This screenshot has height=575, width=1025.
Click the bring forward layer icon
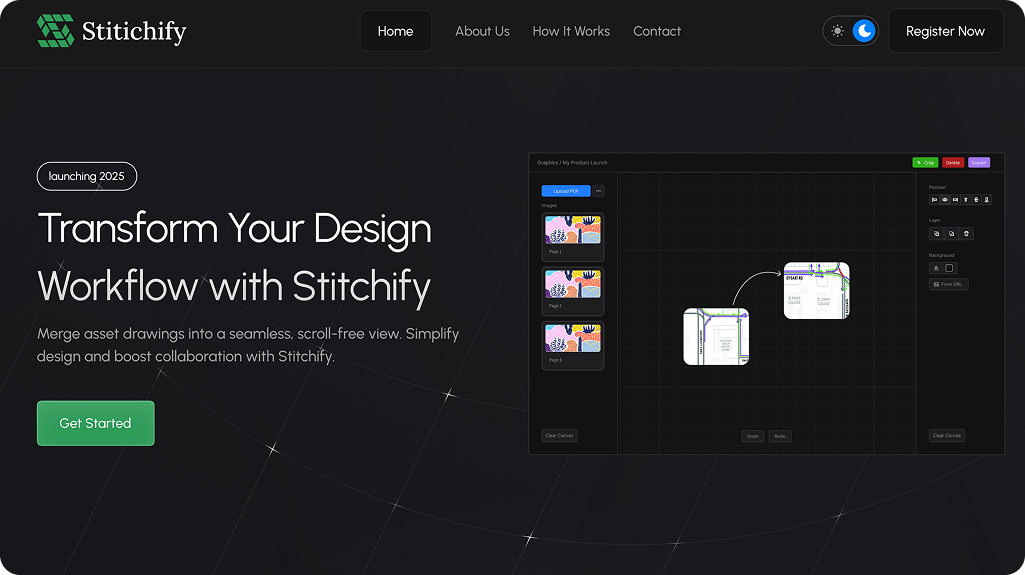936,233
